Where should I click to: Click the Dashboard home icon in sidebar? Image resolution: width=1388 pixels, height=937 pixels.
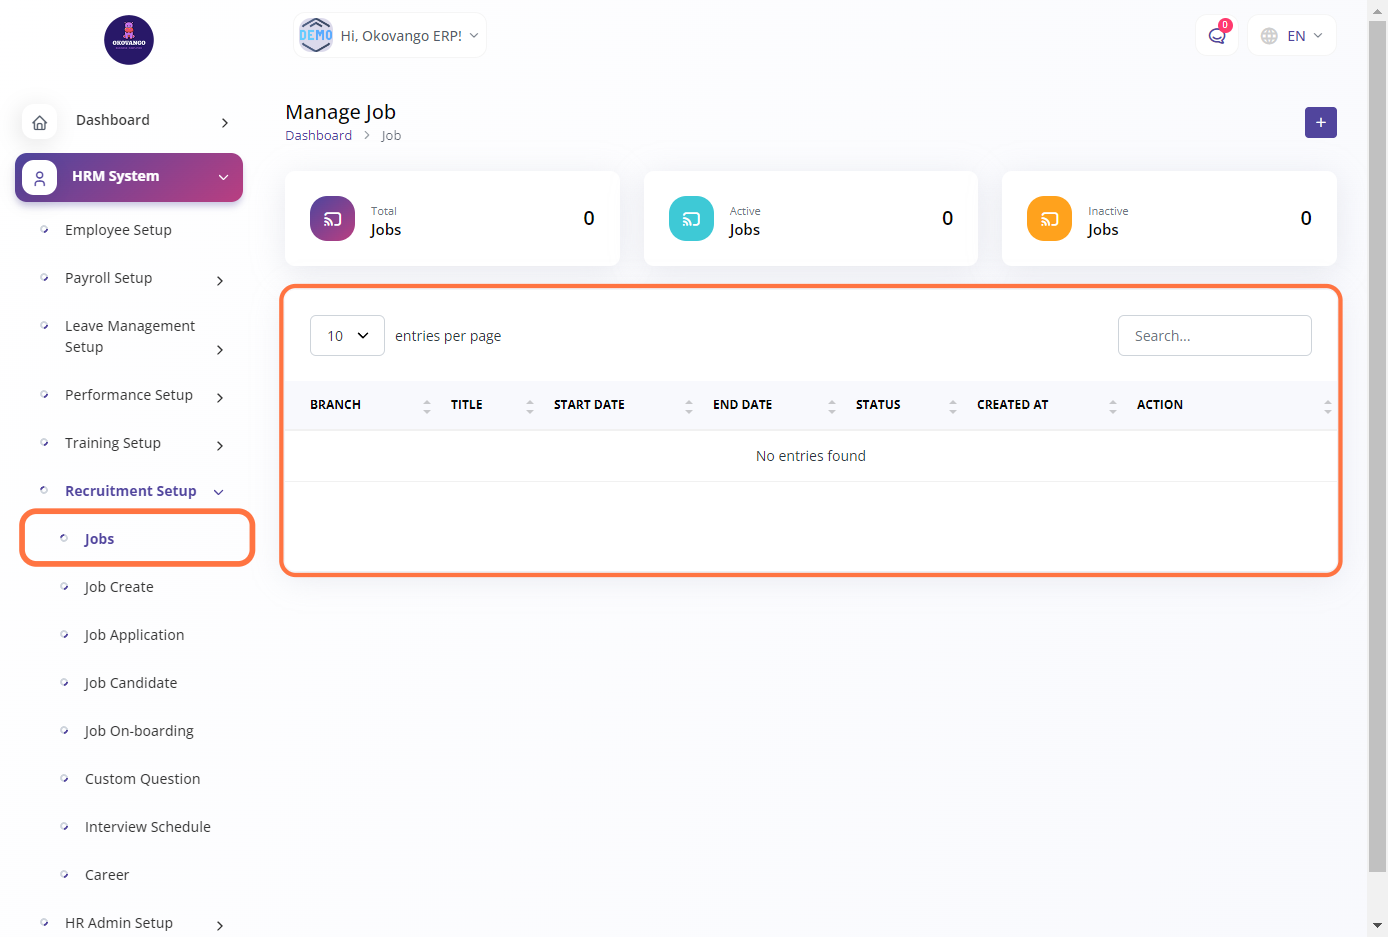[40, 122]
